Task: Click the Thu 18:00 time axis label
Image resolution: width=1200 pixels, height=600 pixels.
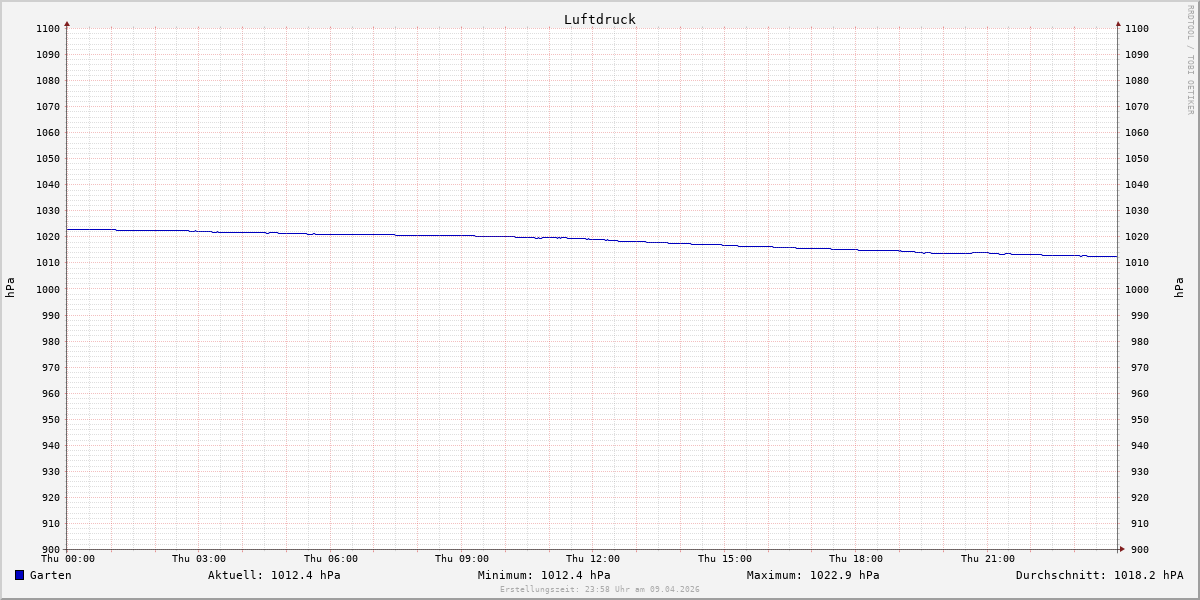Action: coord(856,559)
